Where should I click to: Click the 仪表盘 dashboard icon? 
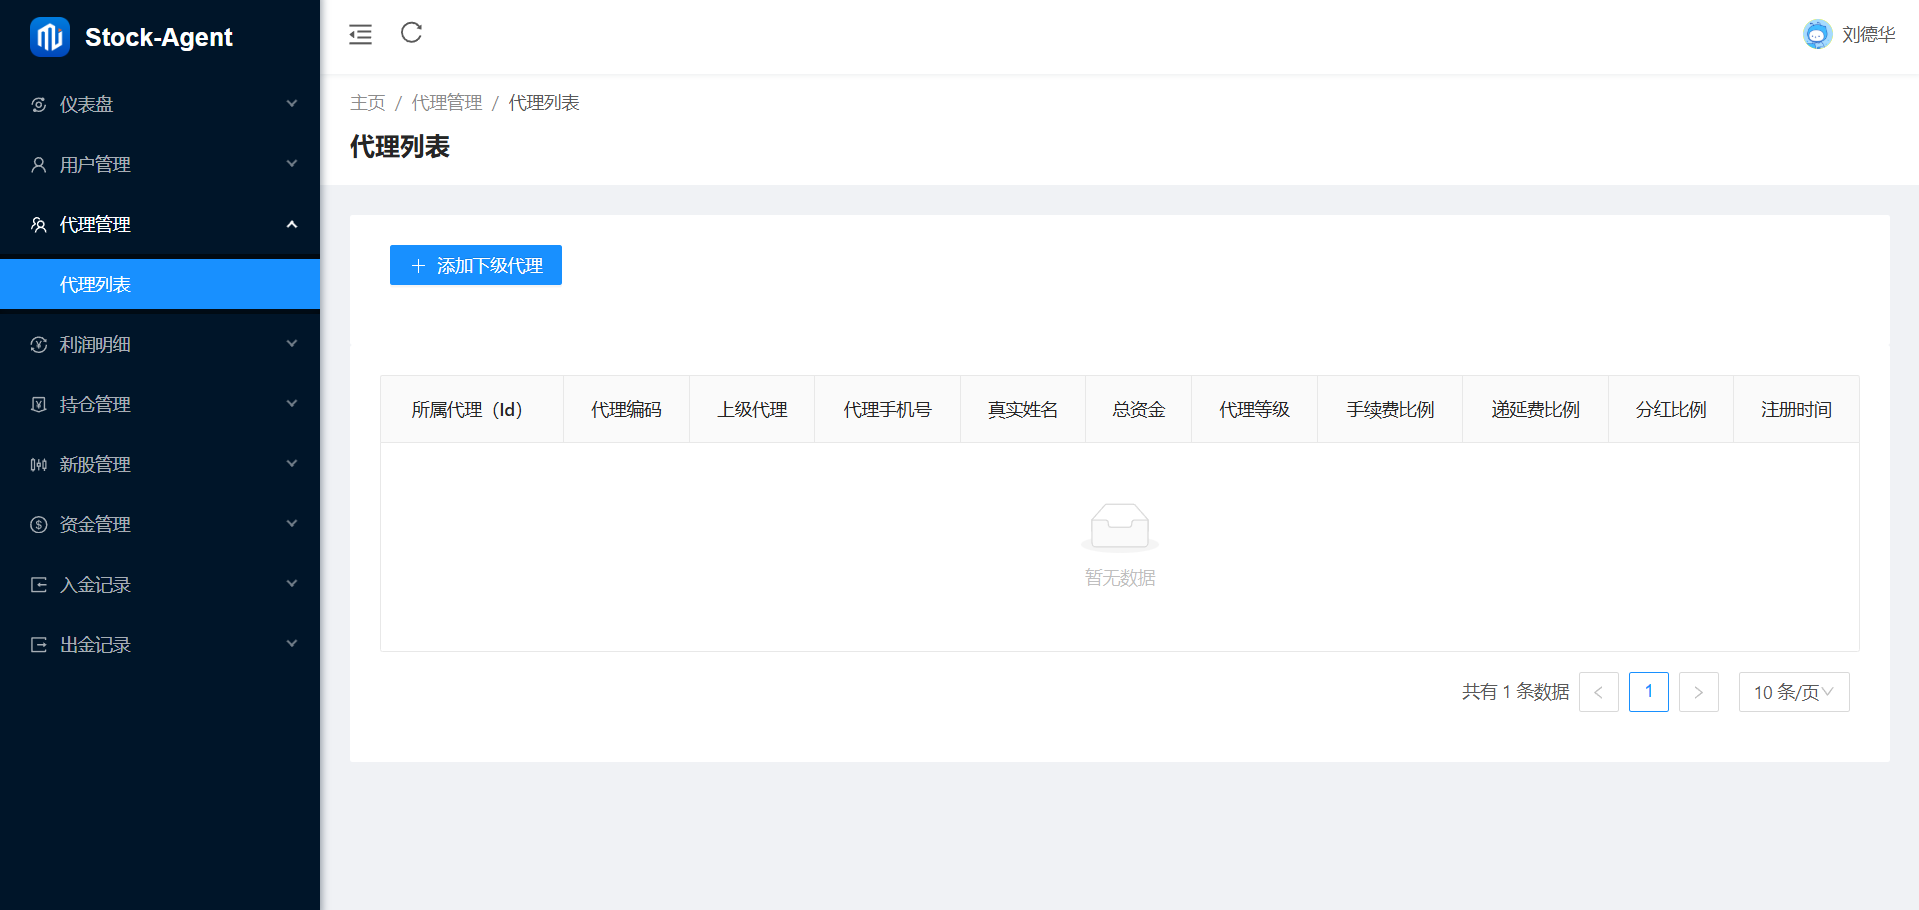[39, 105]
